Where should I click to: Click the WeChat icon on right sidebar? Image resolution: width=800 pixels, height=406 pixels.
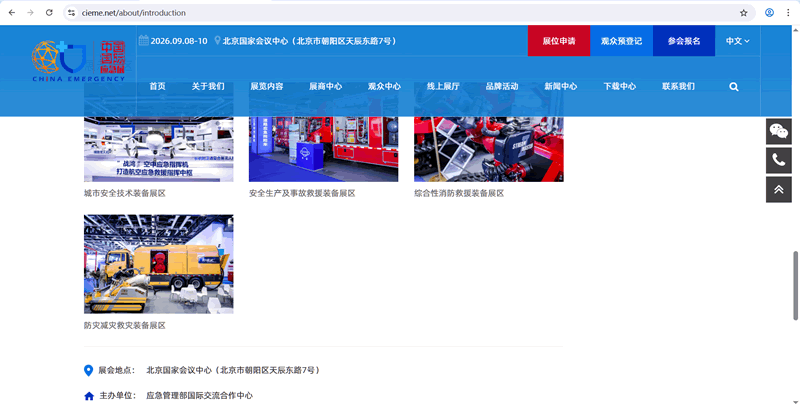point(778,131)
